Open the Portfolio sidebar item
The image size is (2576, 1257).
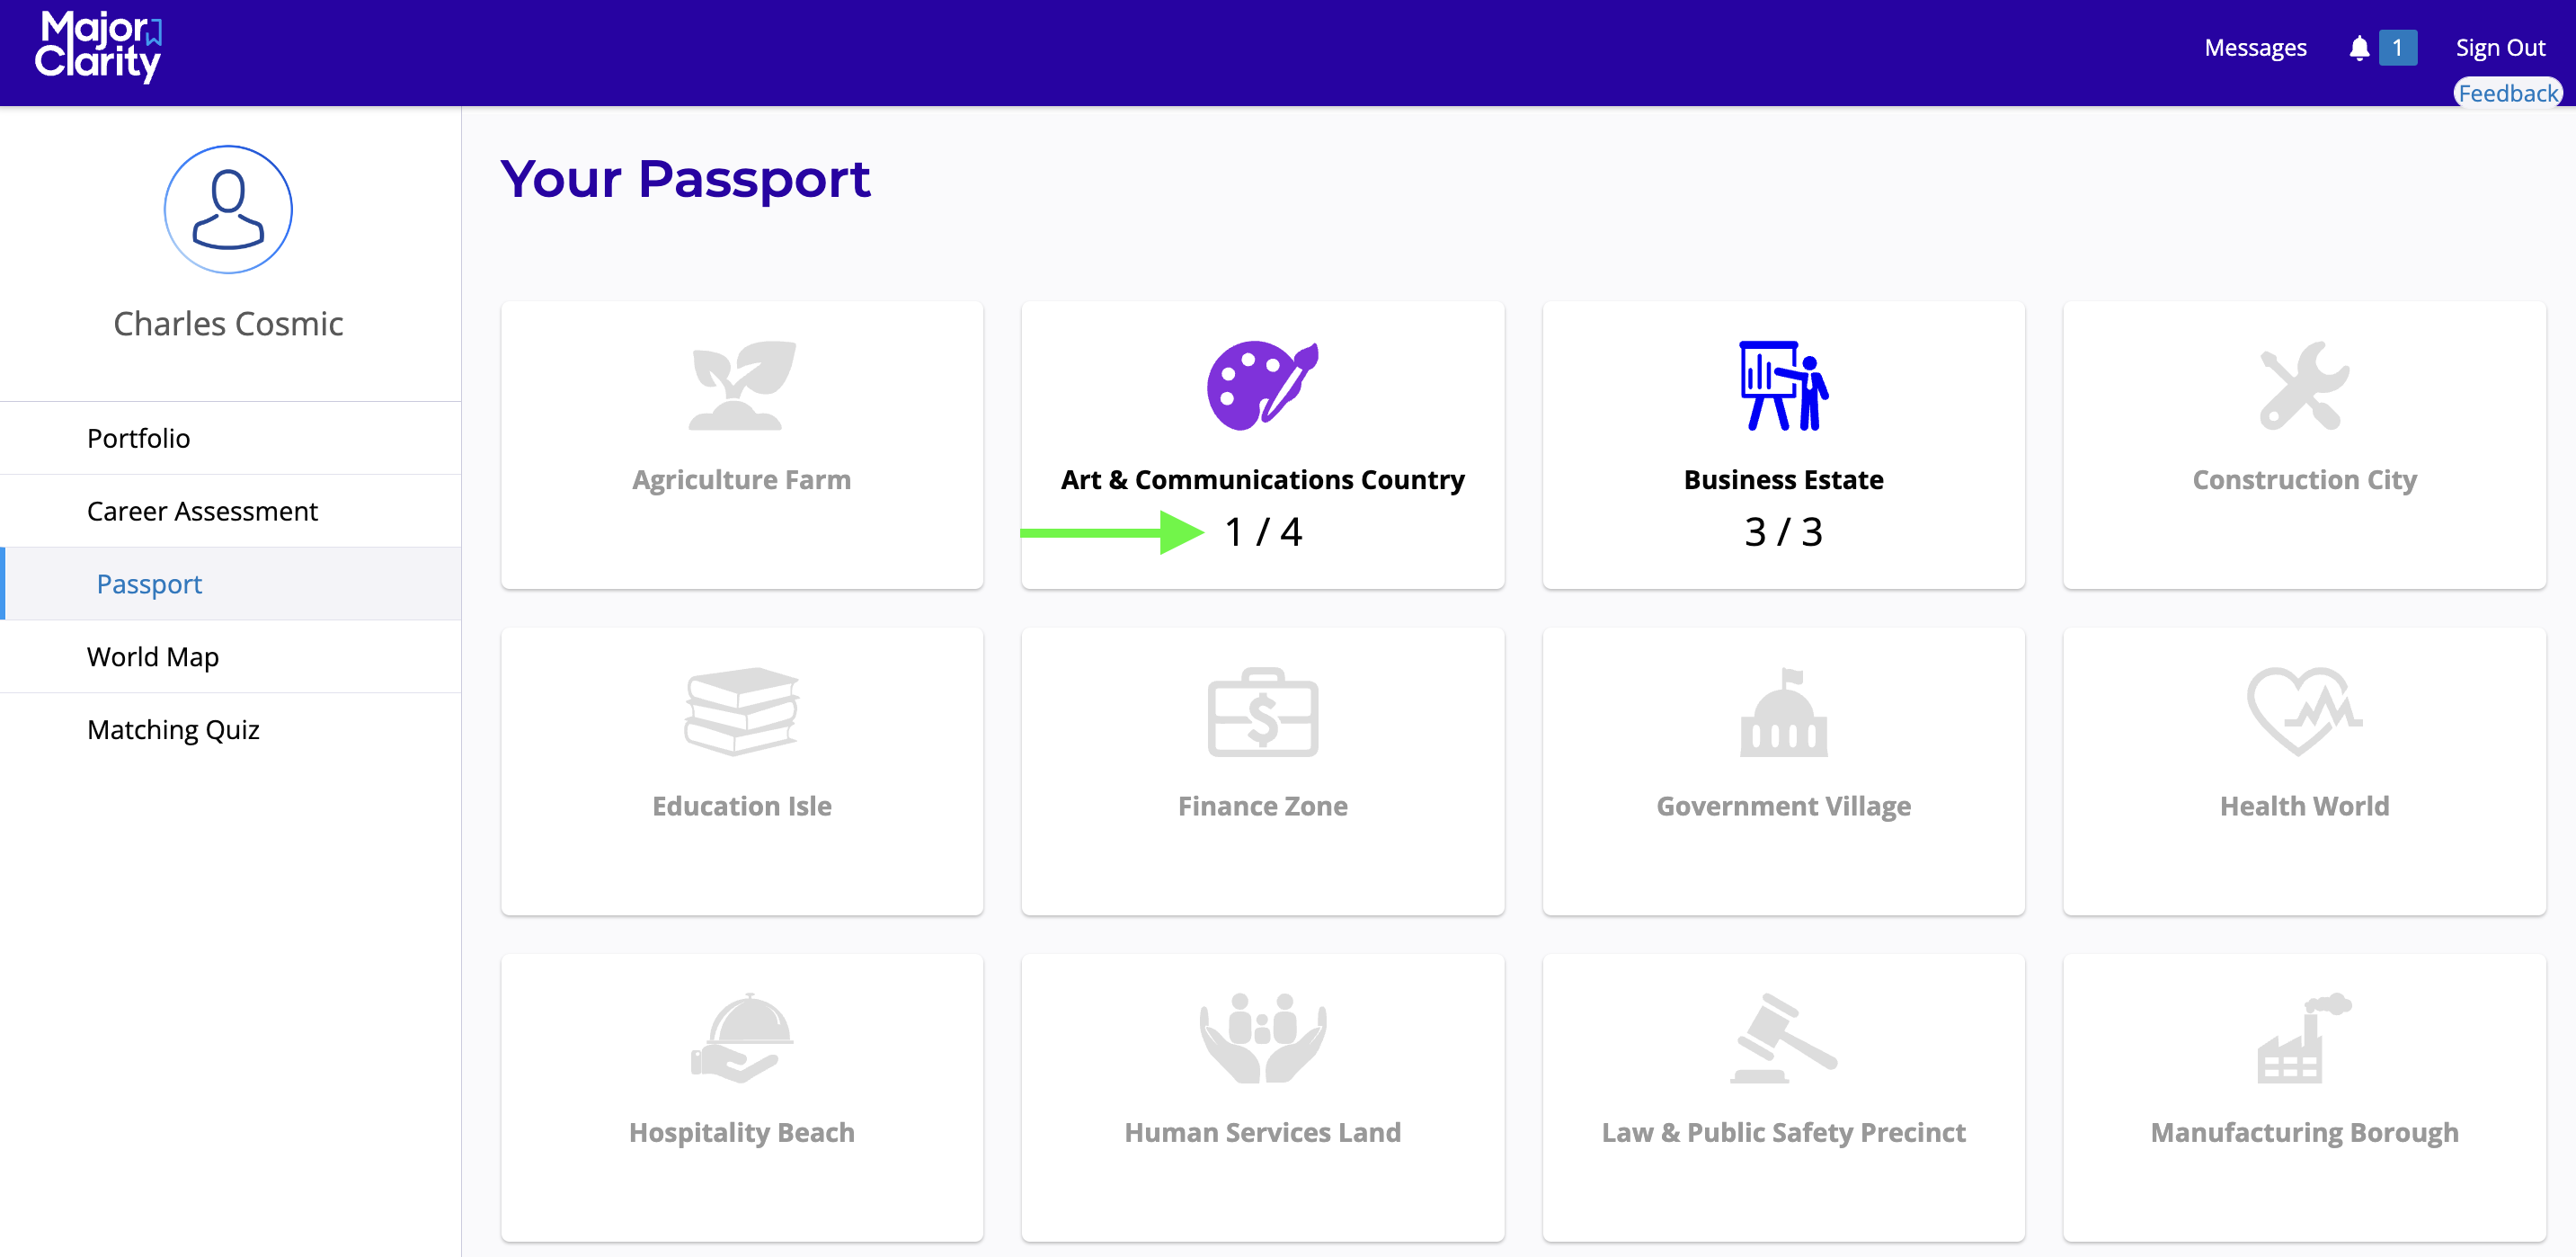[x=138, y=438]
